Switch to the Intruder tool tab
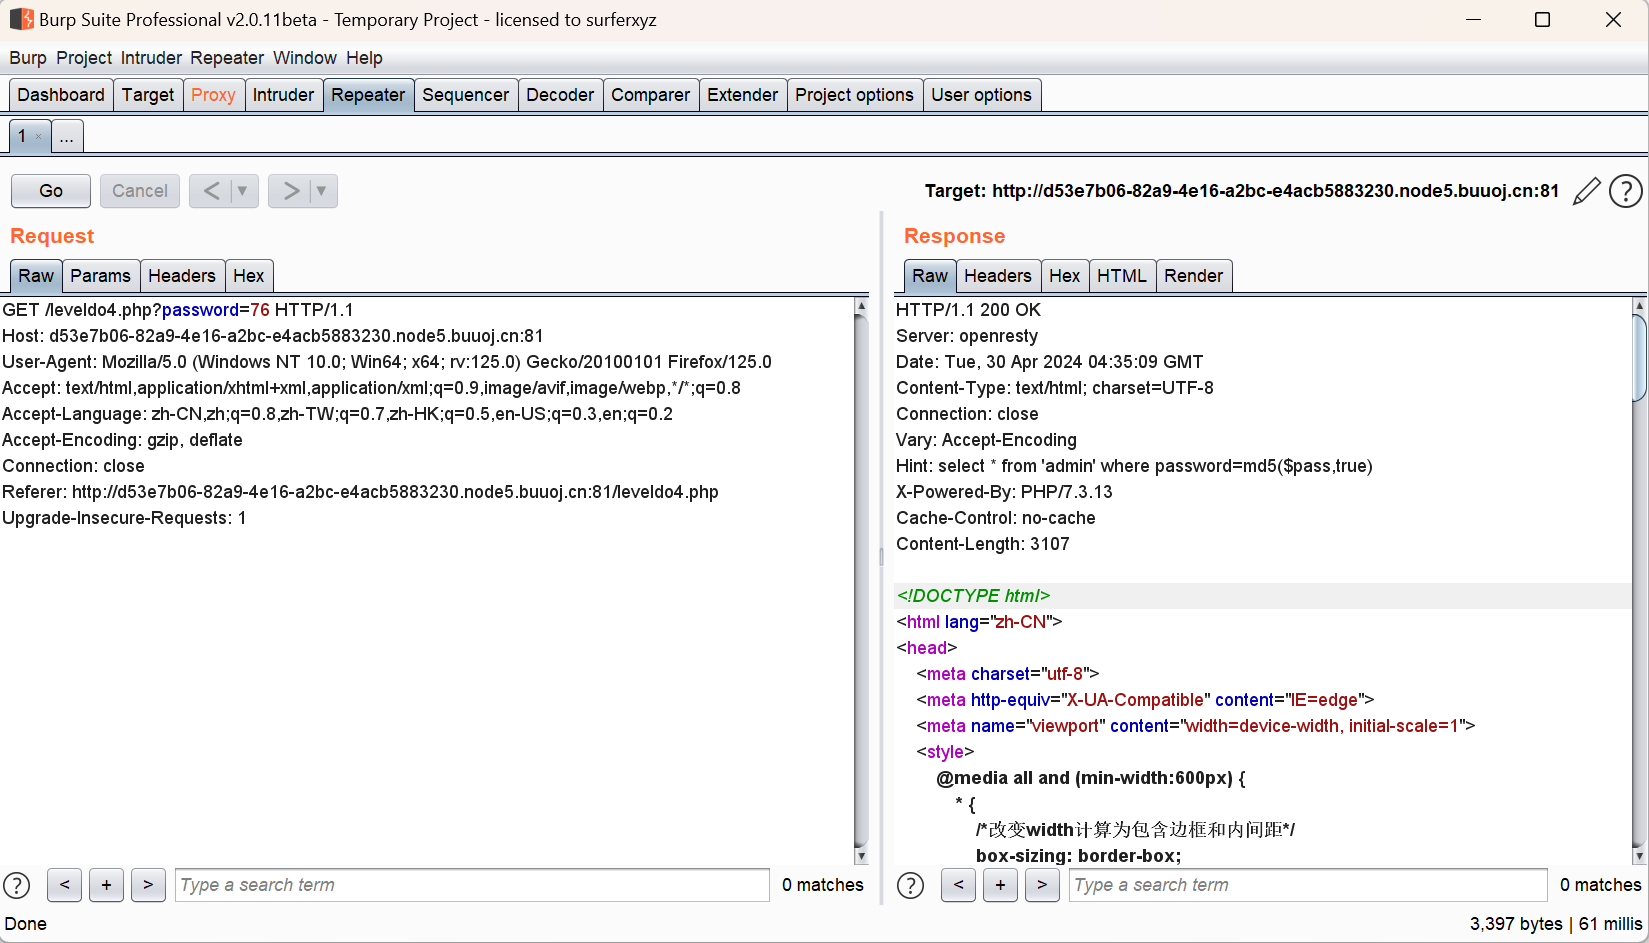The width and height of the screenshot is (1649, 943). 283,95
